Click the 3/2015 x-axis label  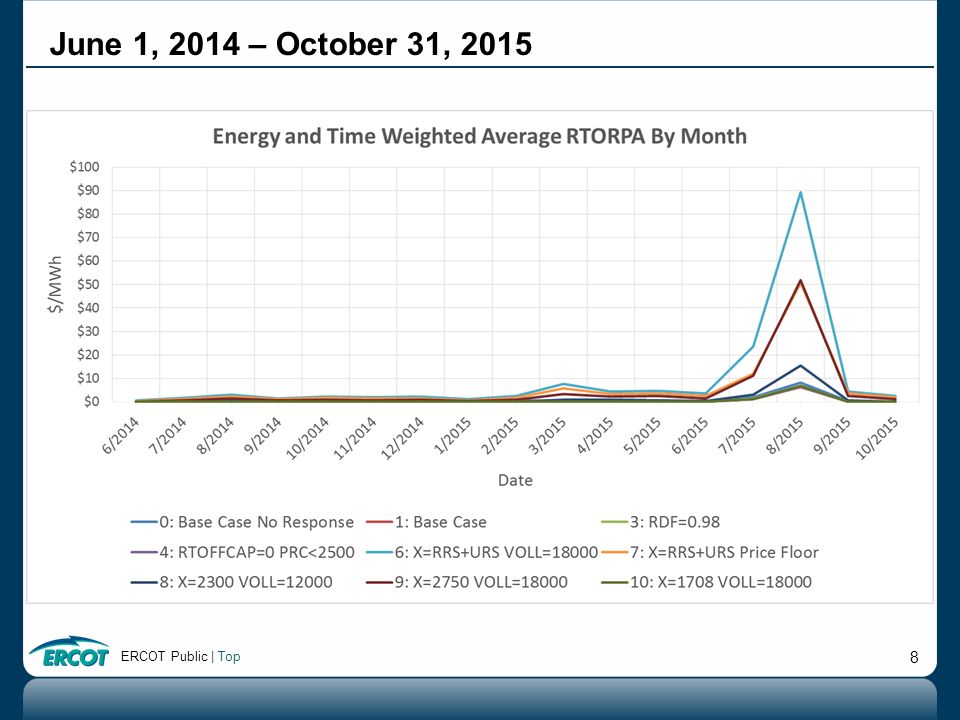click(548, 435)
